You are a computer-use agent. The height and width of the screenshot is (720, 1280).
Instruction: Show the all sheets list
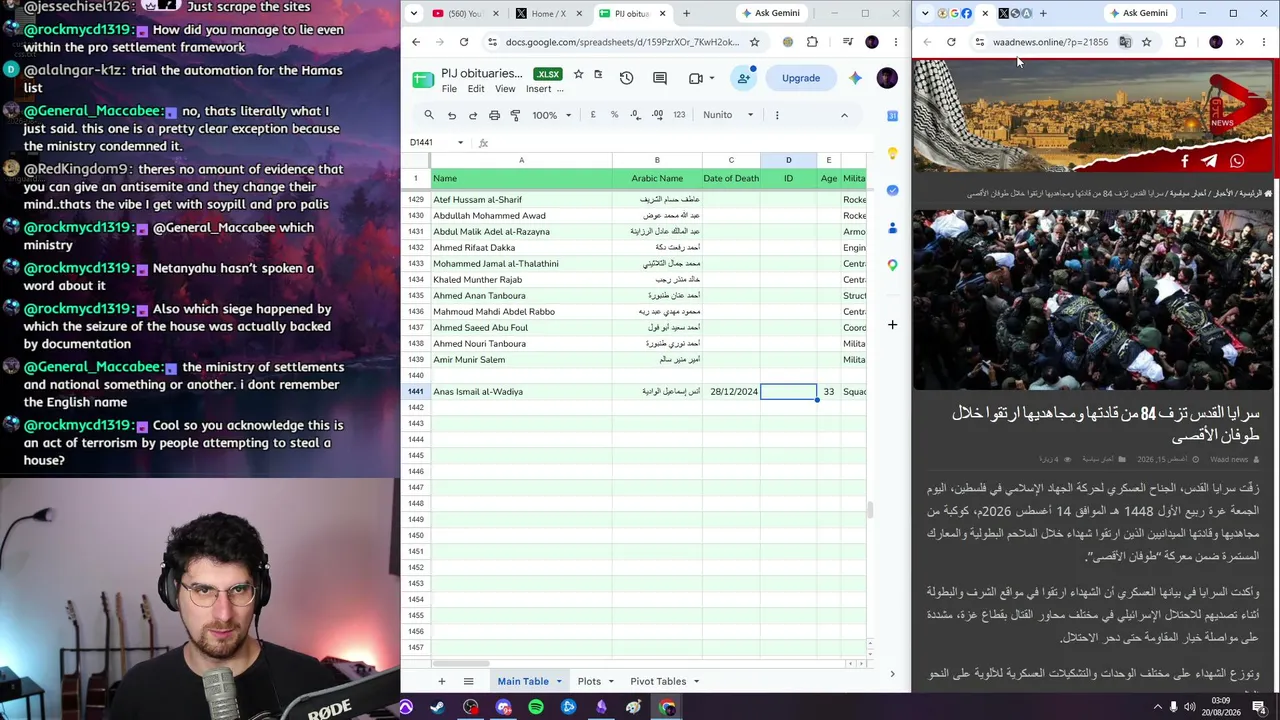[468, 681]
